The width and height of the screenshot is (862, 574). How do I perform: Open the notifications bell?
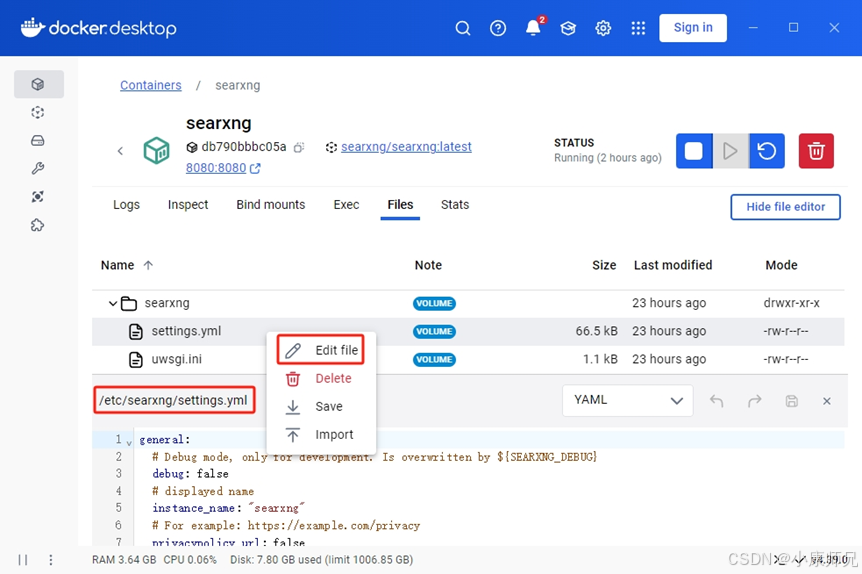click(533, 28)
